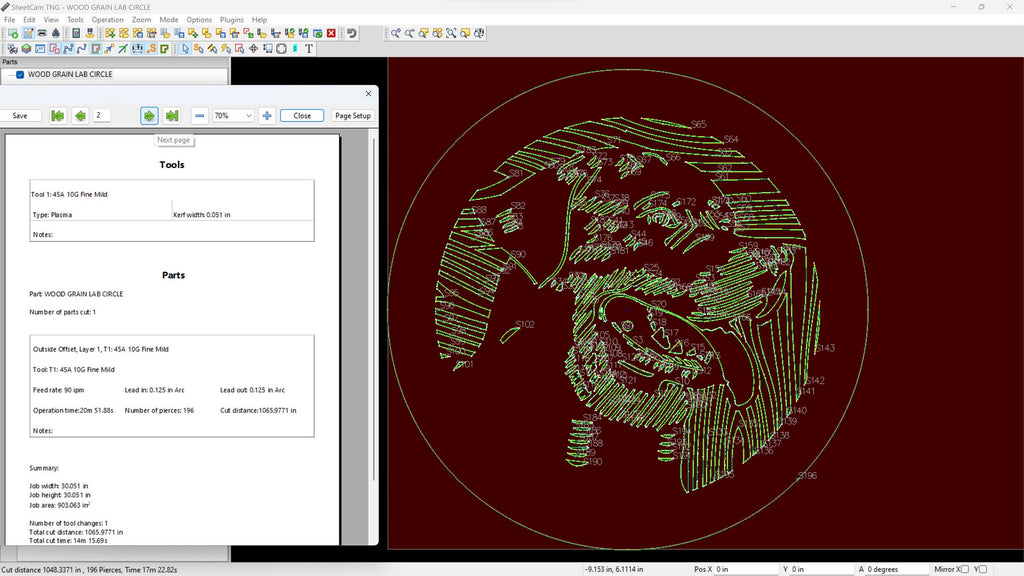Image resolution: width=1024 pixels, height=576 pixels.
Task: Click the 'Feed rate: 90 ipm' text
Action: coord(58,390)
